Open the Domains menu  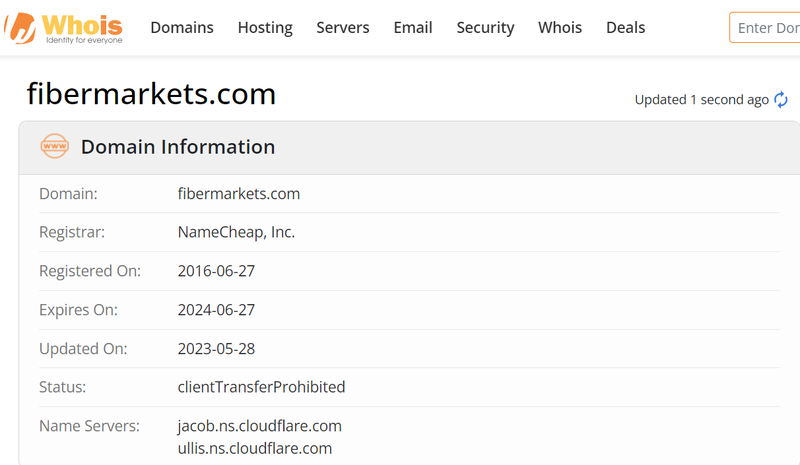(x=182, y=28)
